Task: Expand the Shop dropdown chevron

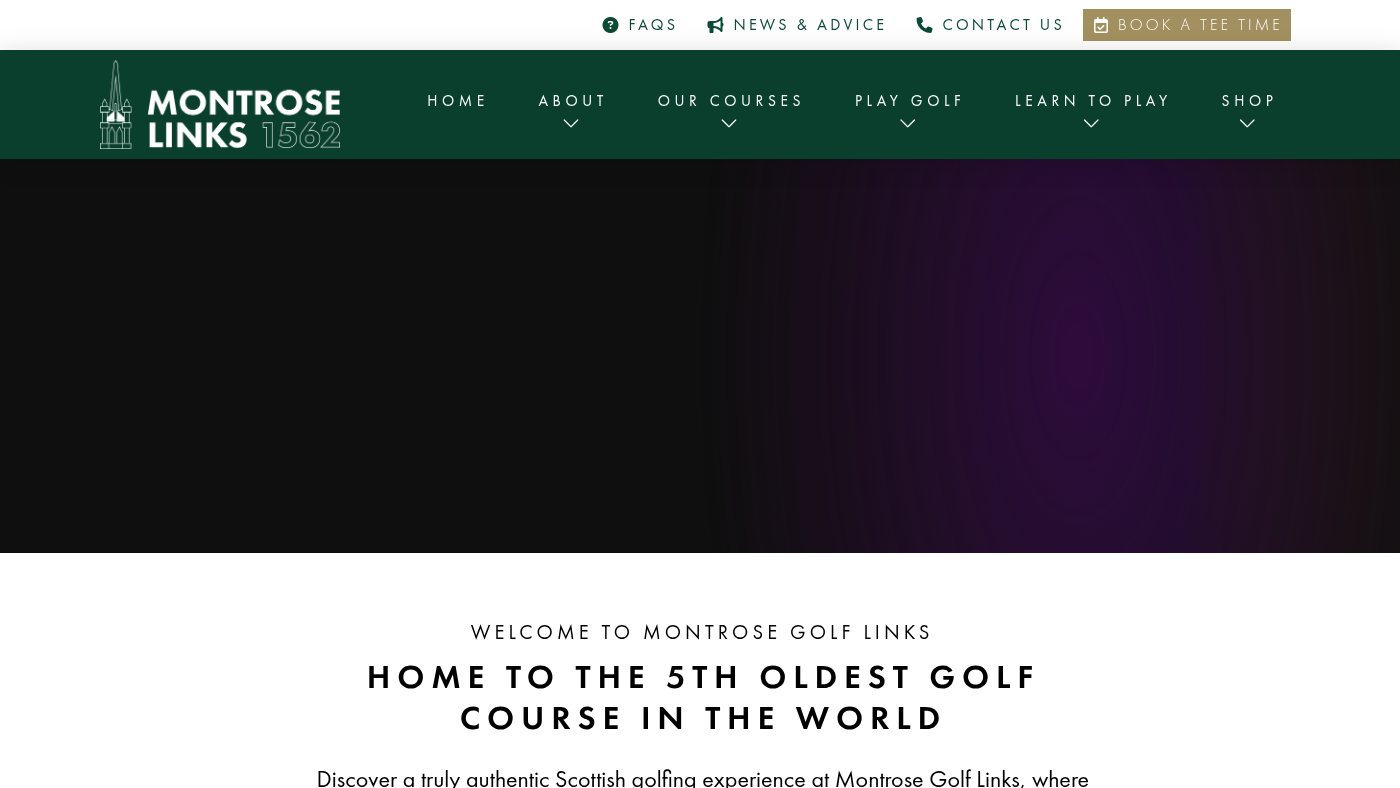Action: pyautogui.click(x=1247, y=124)
